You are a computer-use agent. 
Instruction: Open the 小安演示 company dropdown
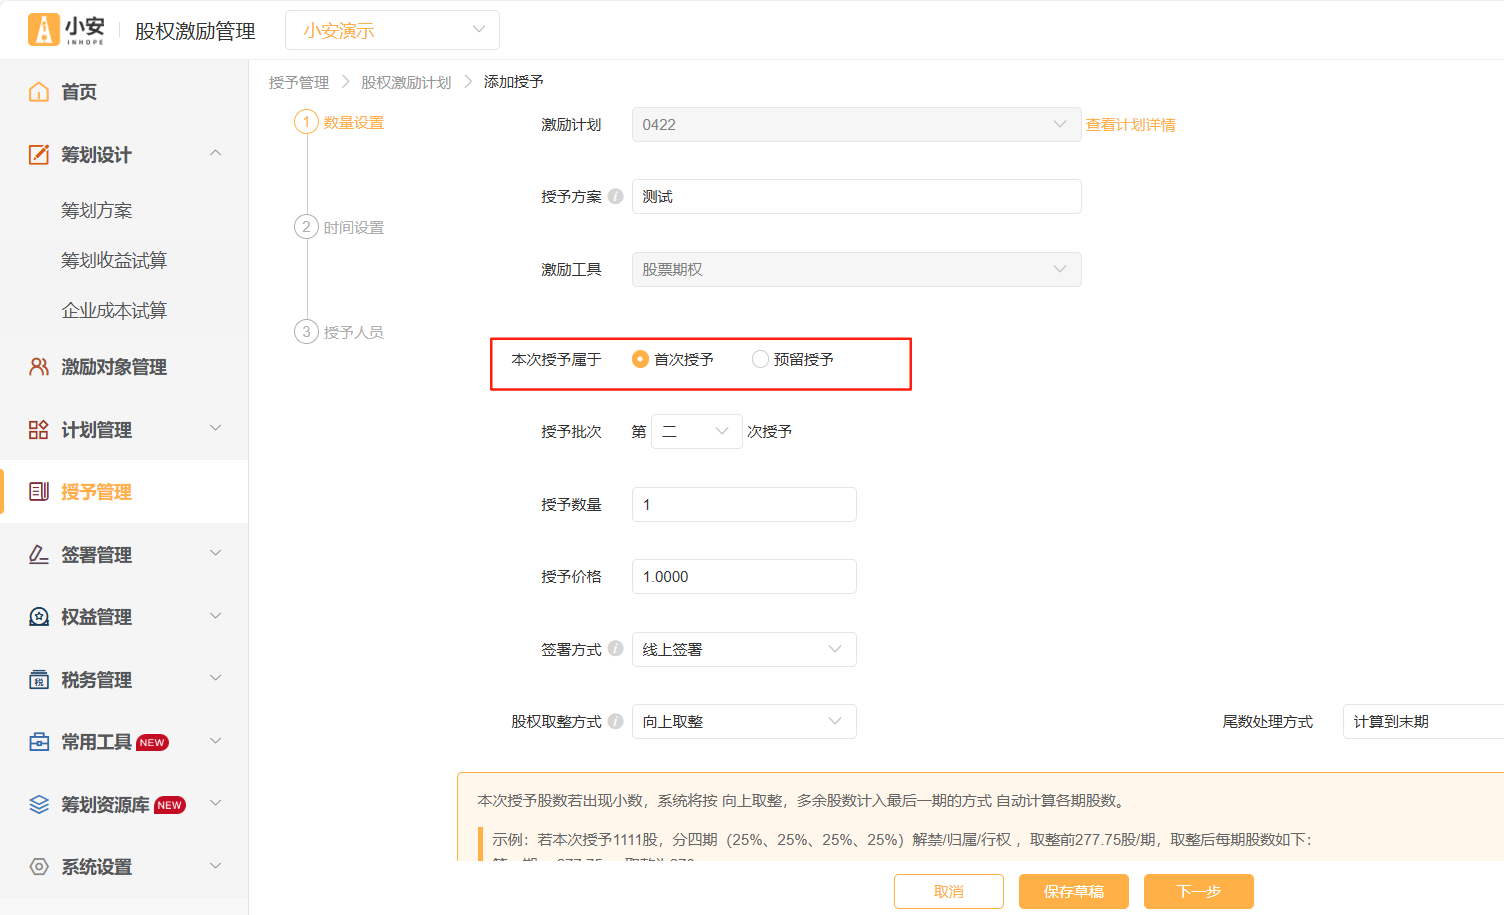(x=392, y=30)
